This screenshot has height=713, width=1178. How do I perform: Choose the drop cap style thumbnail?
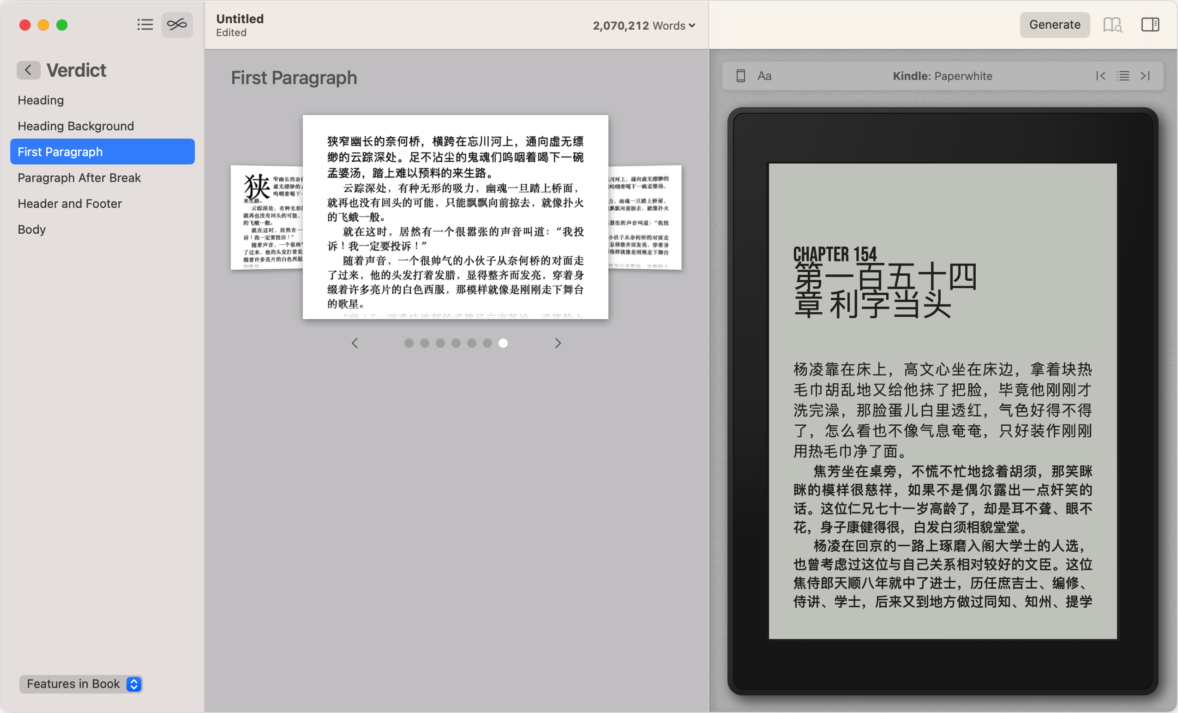click(x=267, y=217)
